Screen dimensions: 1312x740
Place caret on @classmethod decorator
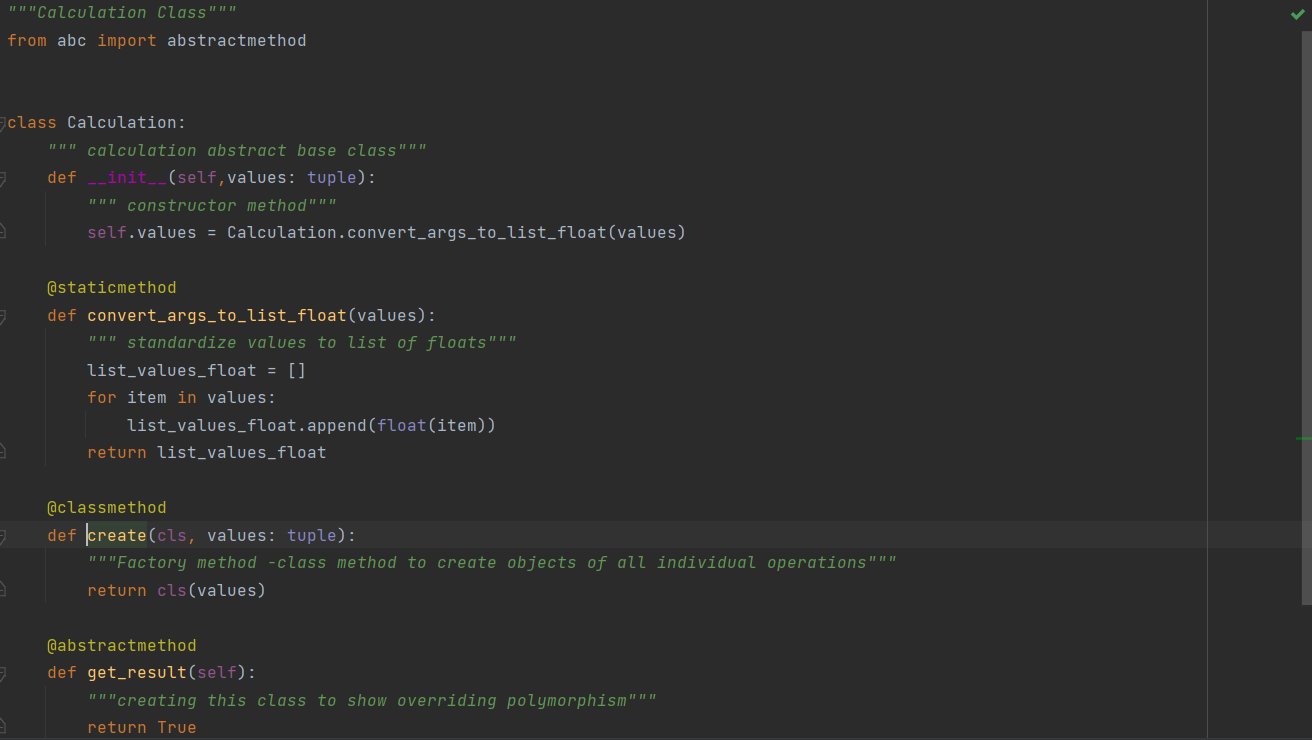[x=106, y=508]
